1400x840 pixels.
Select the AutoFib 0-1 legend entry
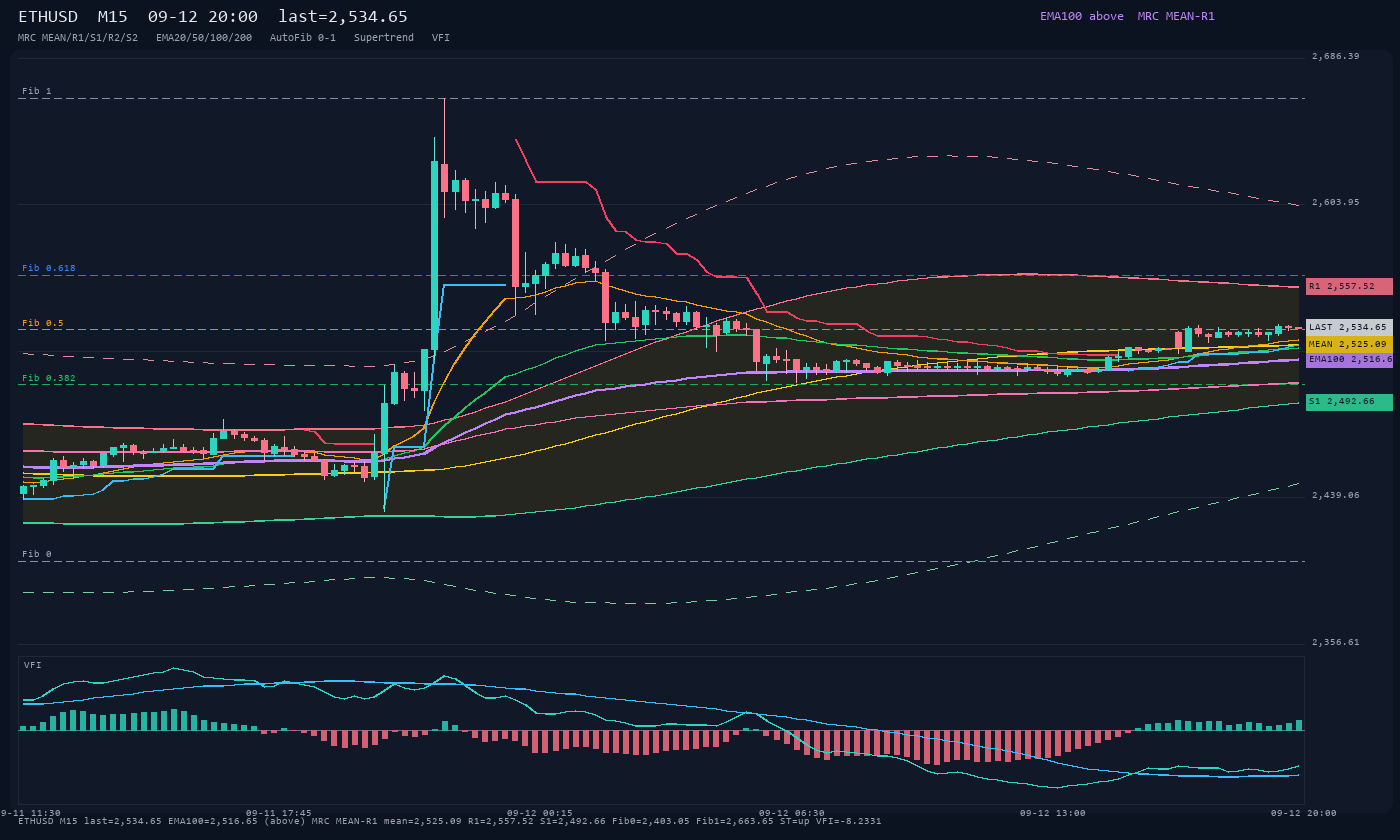[x=303, y=37]
